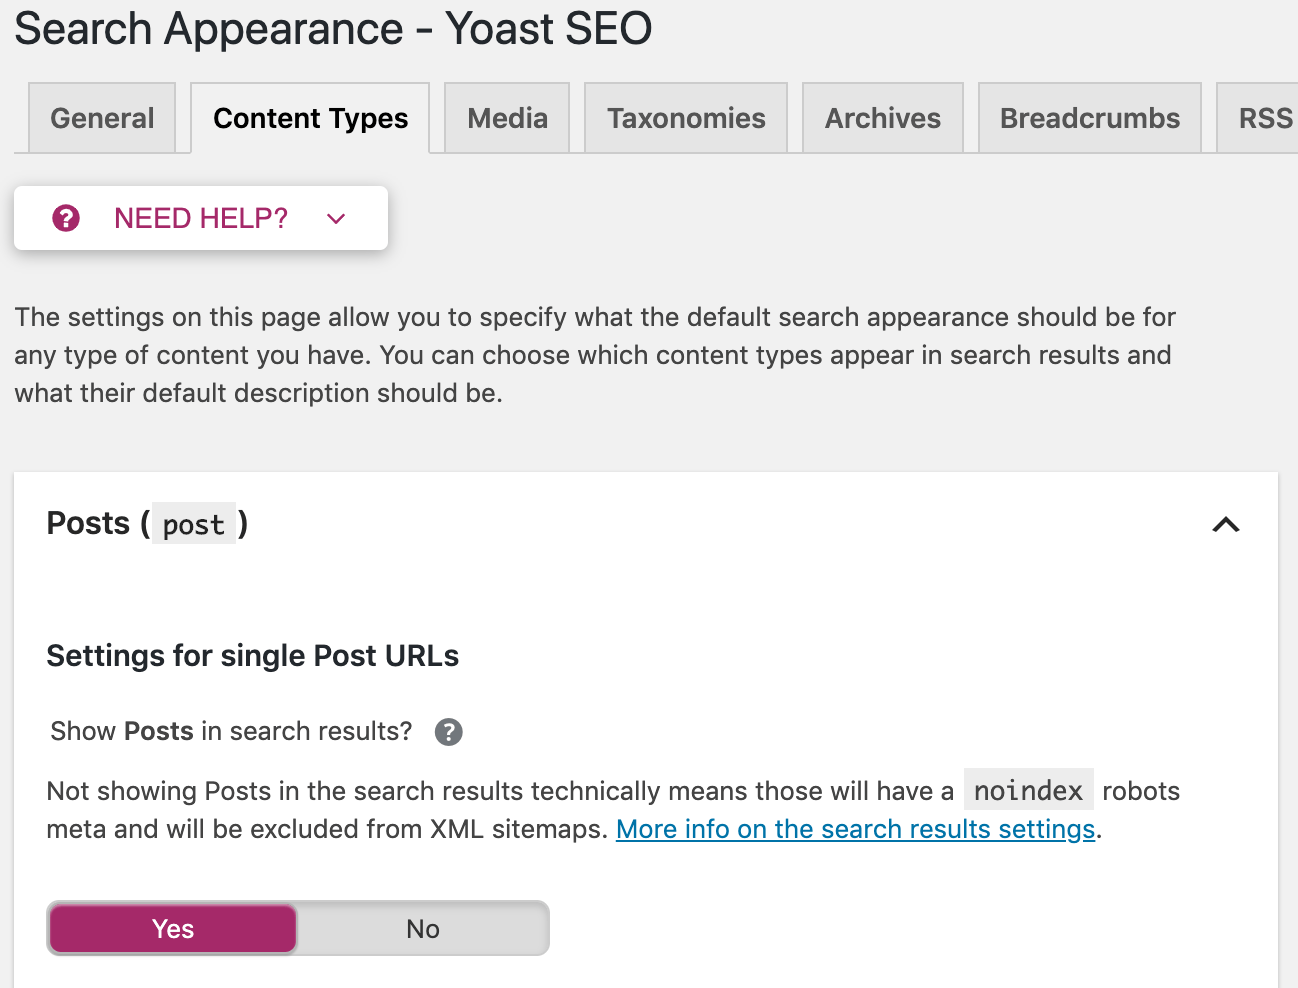Open More info on search results settings link
Viewport: 1298px width, 988px height.
[x=855, y=829]
